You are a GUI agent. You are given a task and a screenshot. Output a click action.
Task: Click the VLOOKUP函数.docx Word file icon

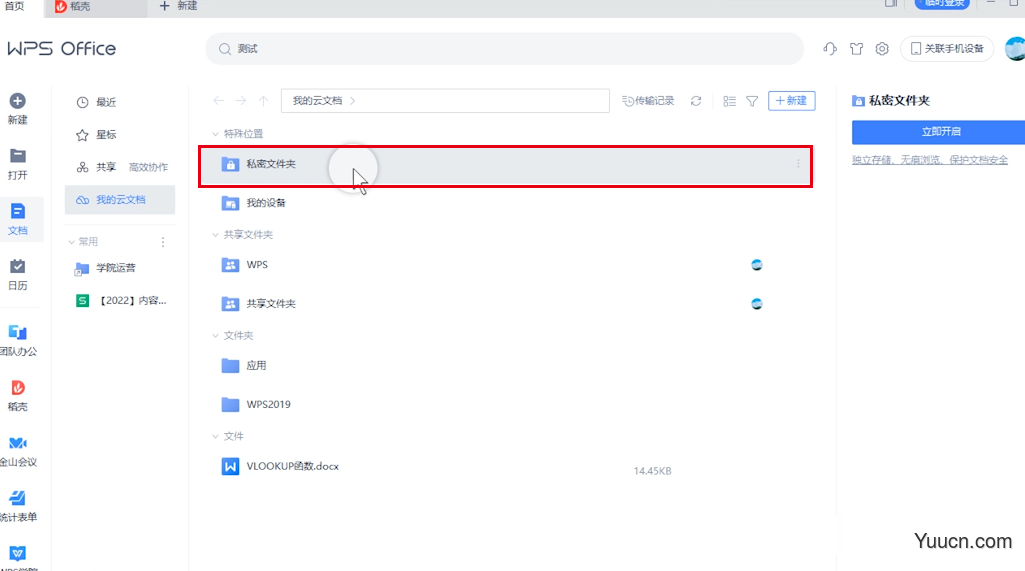pyautogui.click(x=230, y=466)
